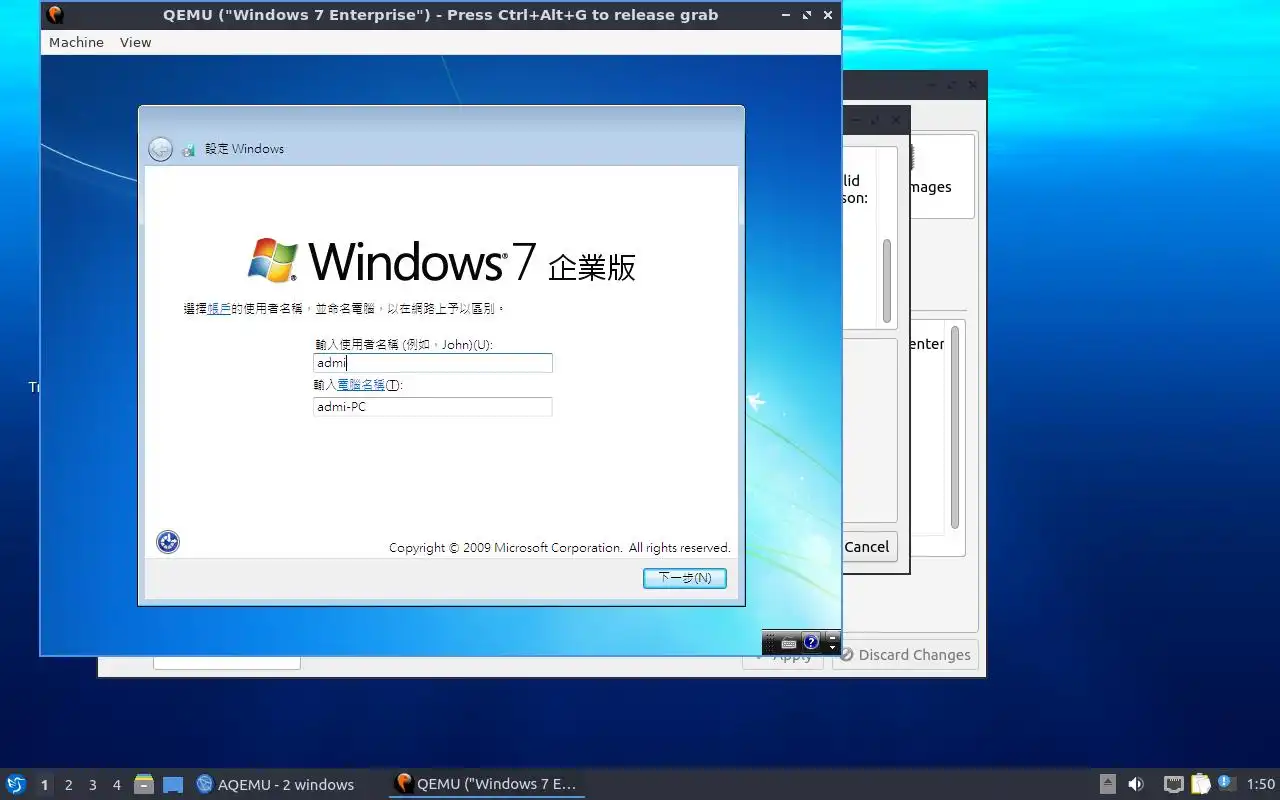Click the eject removable media tray icon
This screenshot has width=1280, height=800.
(x=1108, y=784)
